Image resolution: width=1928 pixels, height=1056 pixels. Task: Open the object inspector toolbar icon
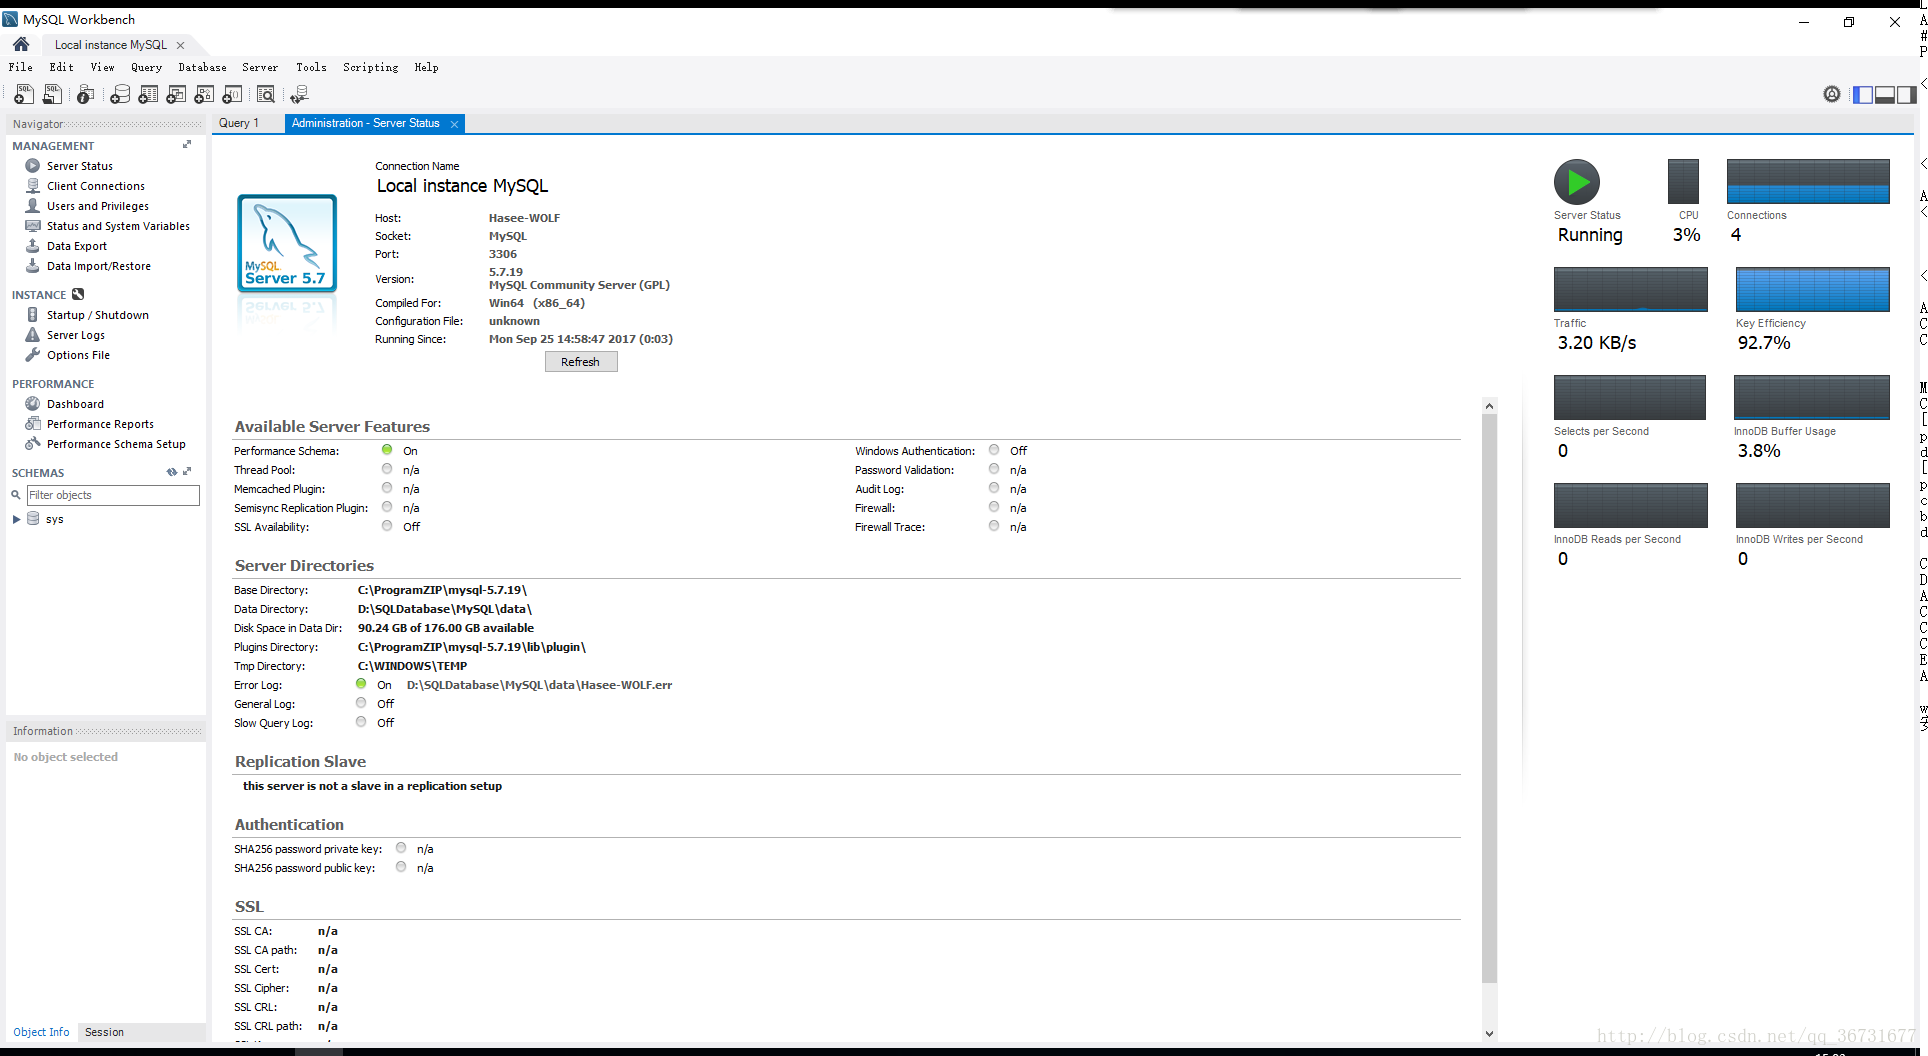click(86, 94)
